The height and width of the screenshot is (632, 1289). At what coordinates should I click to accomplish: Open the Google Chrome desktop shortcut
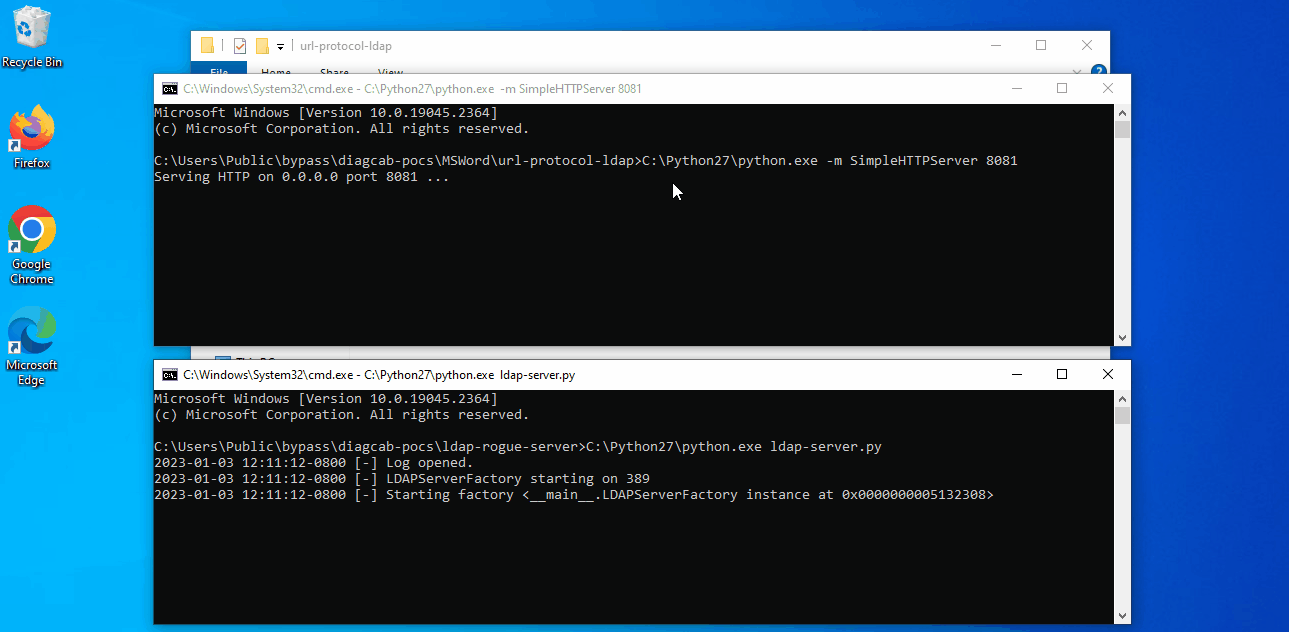[x=32, y=245]
